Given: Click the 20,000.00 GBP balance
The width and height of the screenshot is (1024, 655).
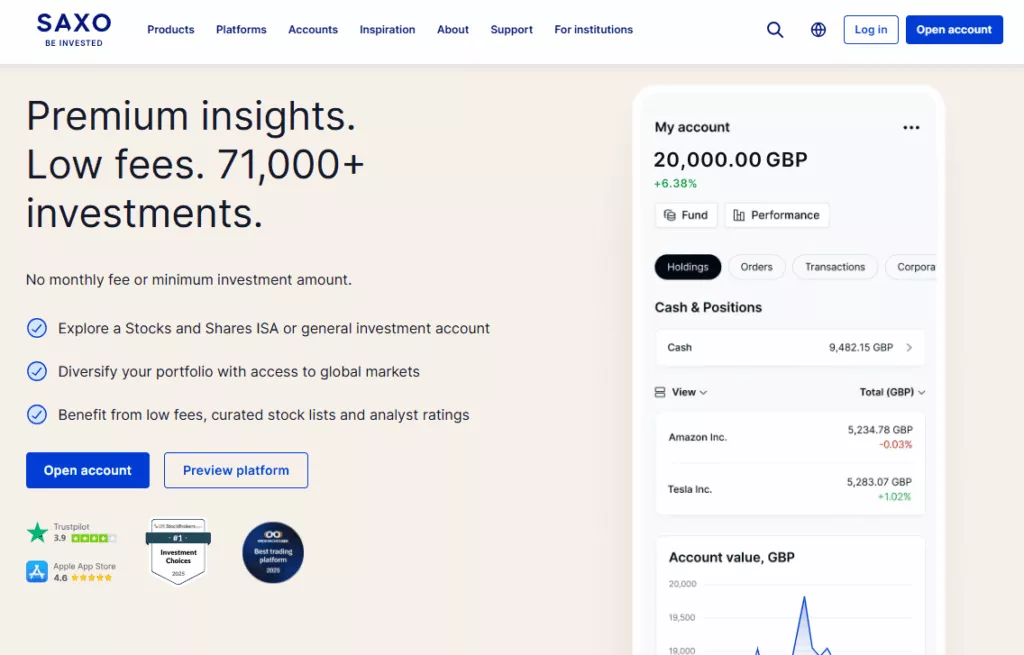Looking at the screenshot, I should [x=730, y=159].
